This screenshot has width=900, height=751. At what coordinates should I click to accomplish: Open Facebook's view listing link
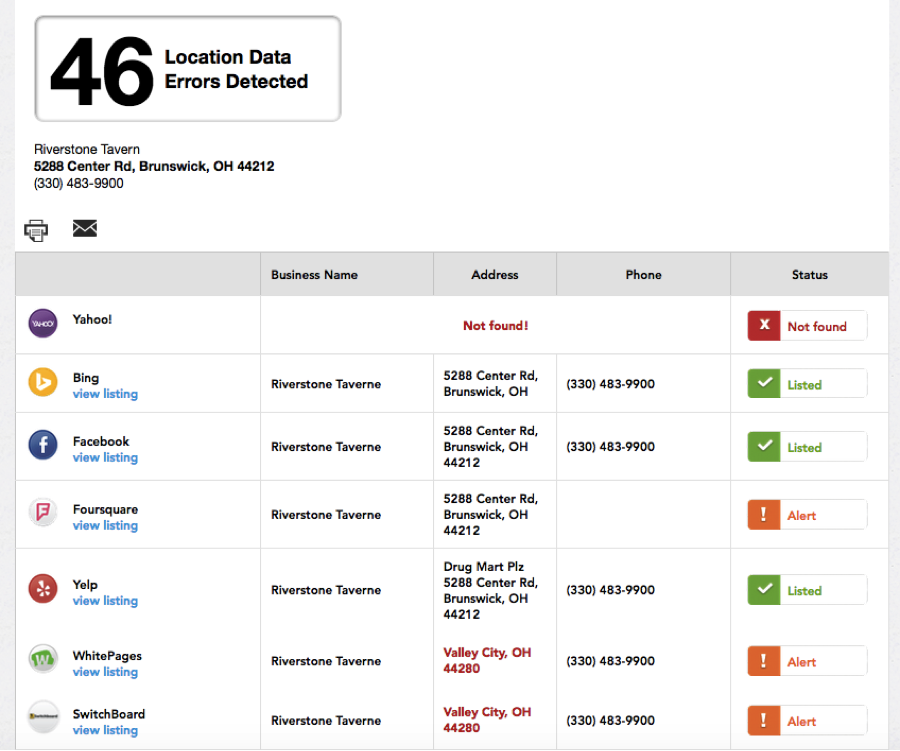pyautogui.click(x=105, y=458)
